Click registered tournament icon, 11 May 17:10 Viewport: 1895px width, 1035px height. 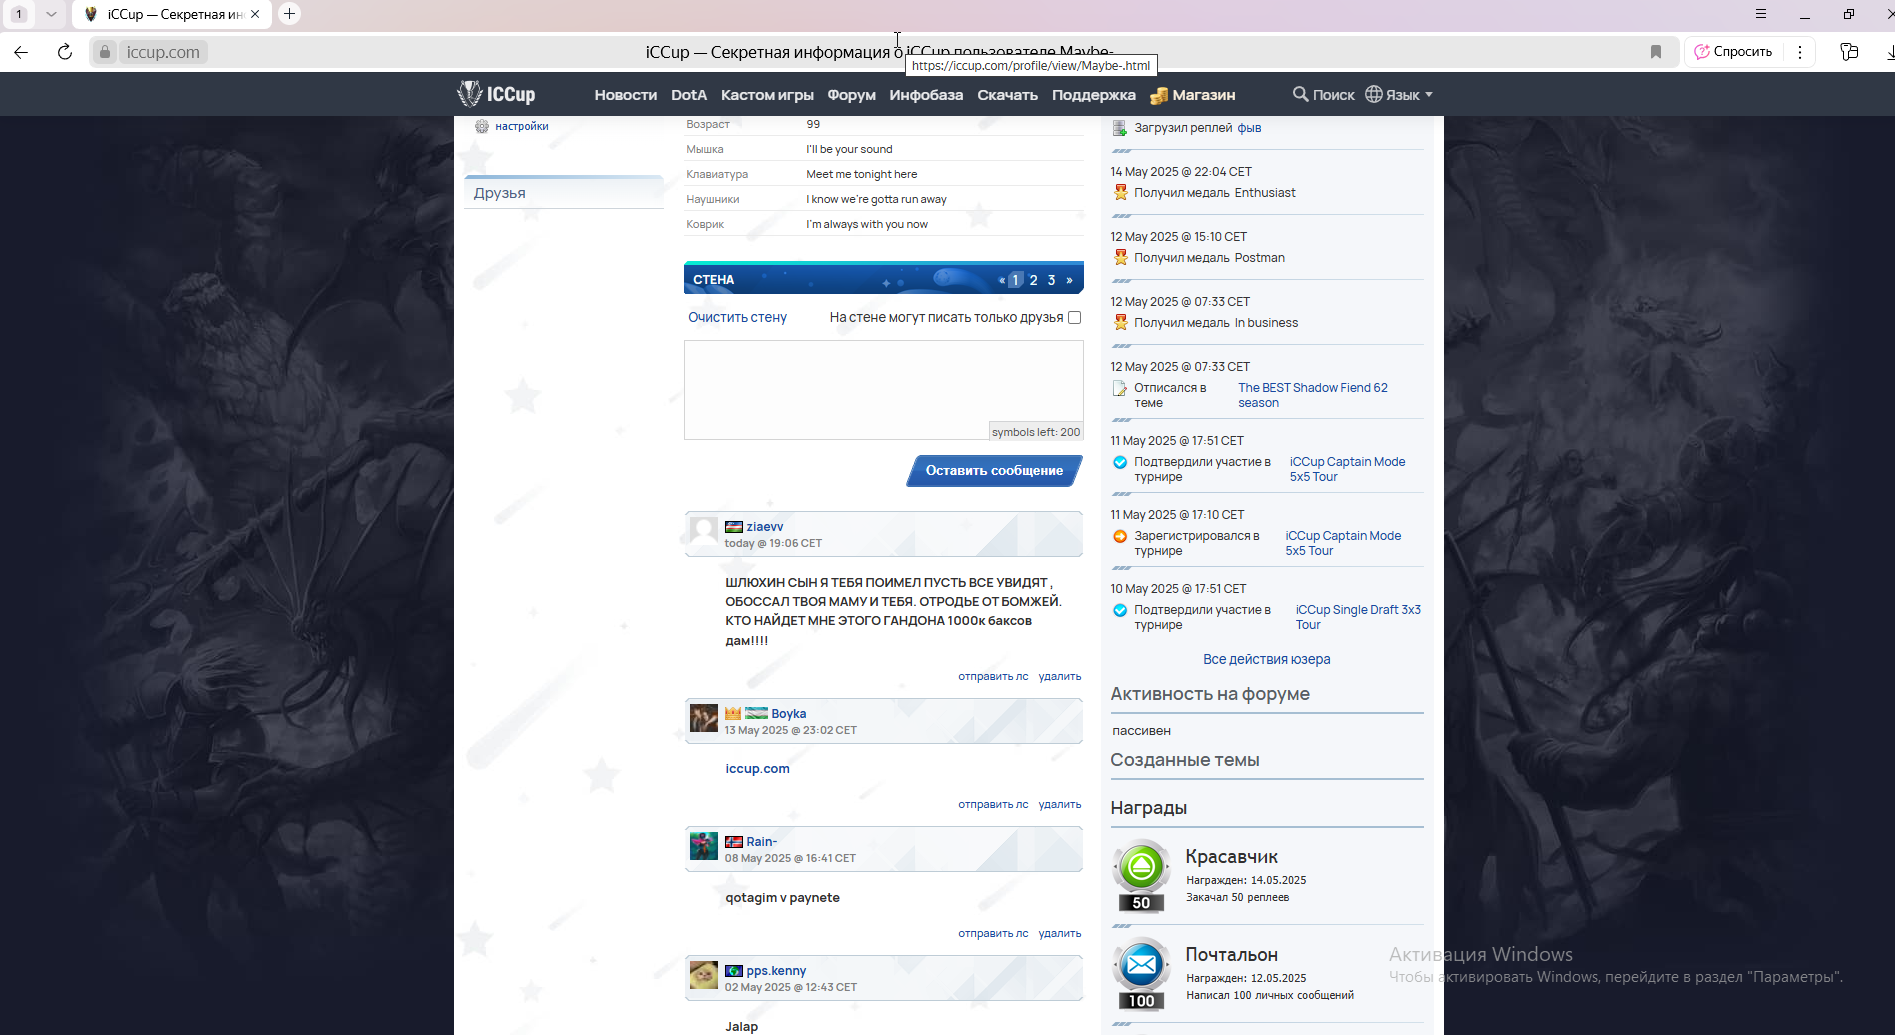tap(1120, 536)
